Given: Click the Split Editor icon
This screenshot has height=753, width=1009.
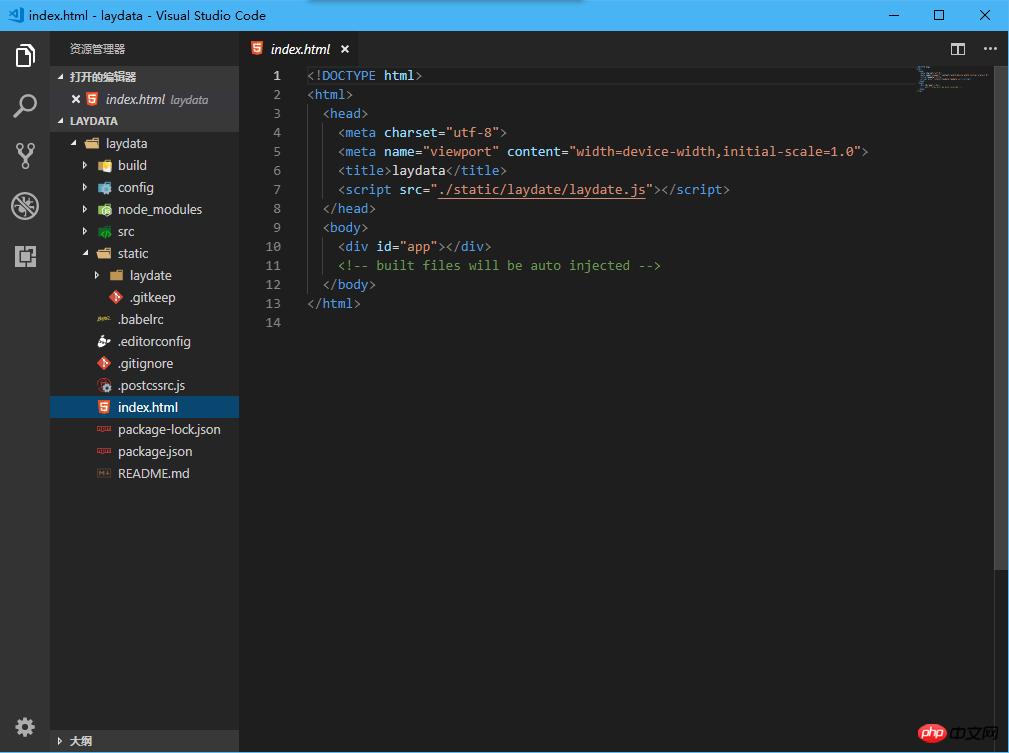Looking at the screenshot, I should point(958,48).
